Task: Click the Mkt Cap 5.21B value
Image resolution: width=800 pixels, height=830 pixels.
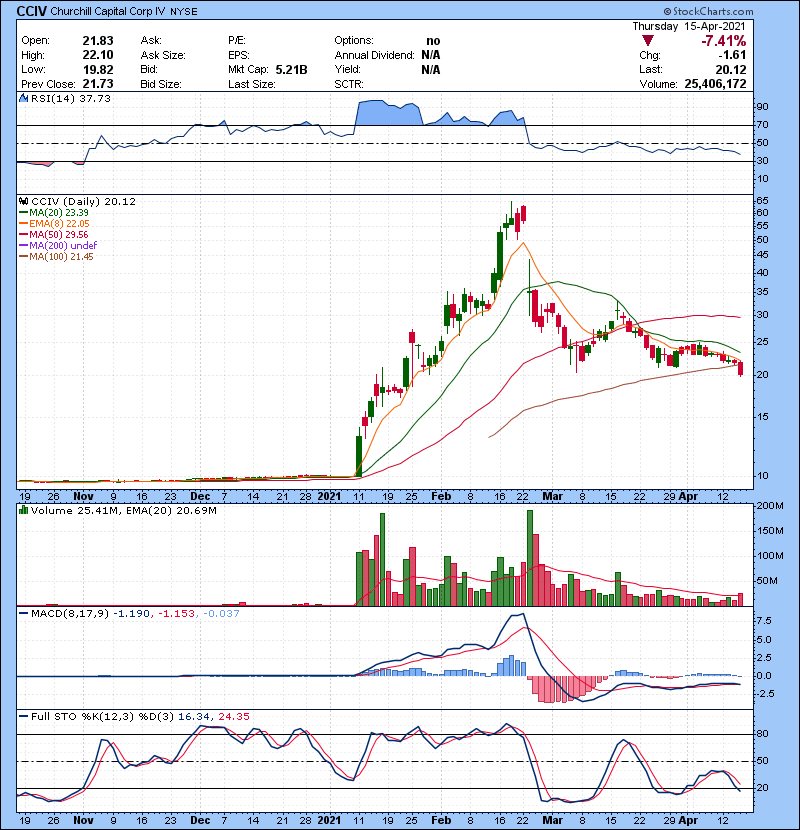Action: coord(291,69)
